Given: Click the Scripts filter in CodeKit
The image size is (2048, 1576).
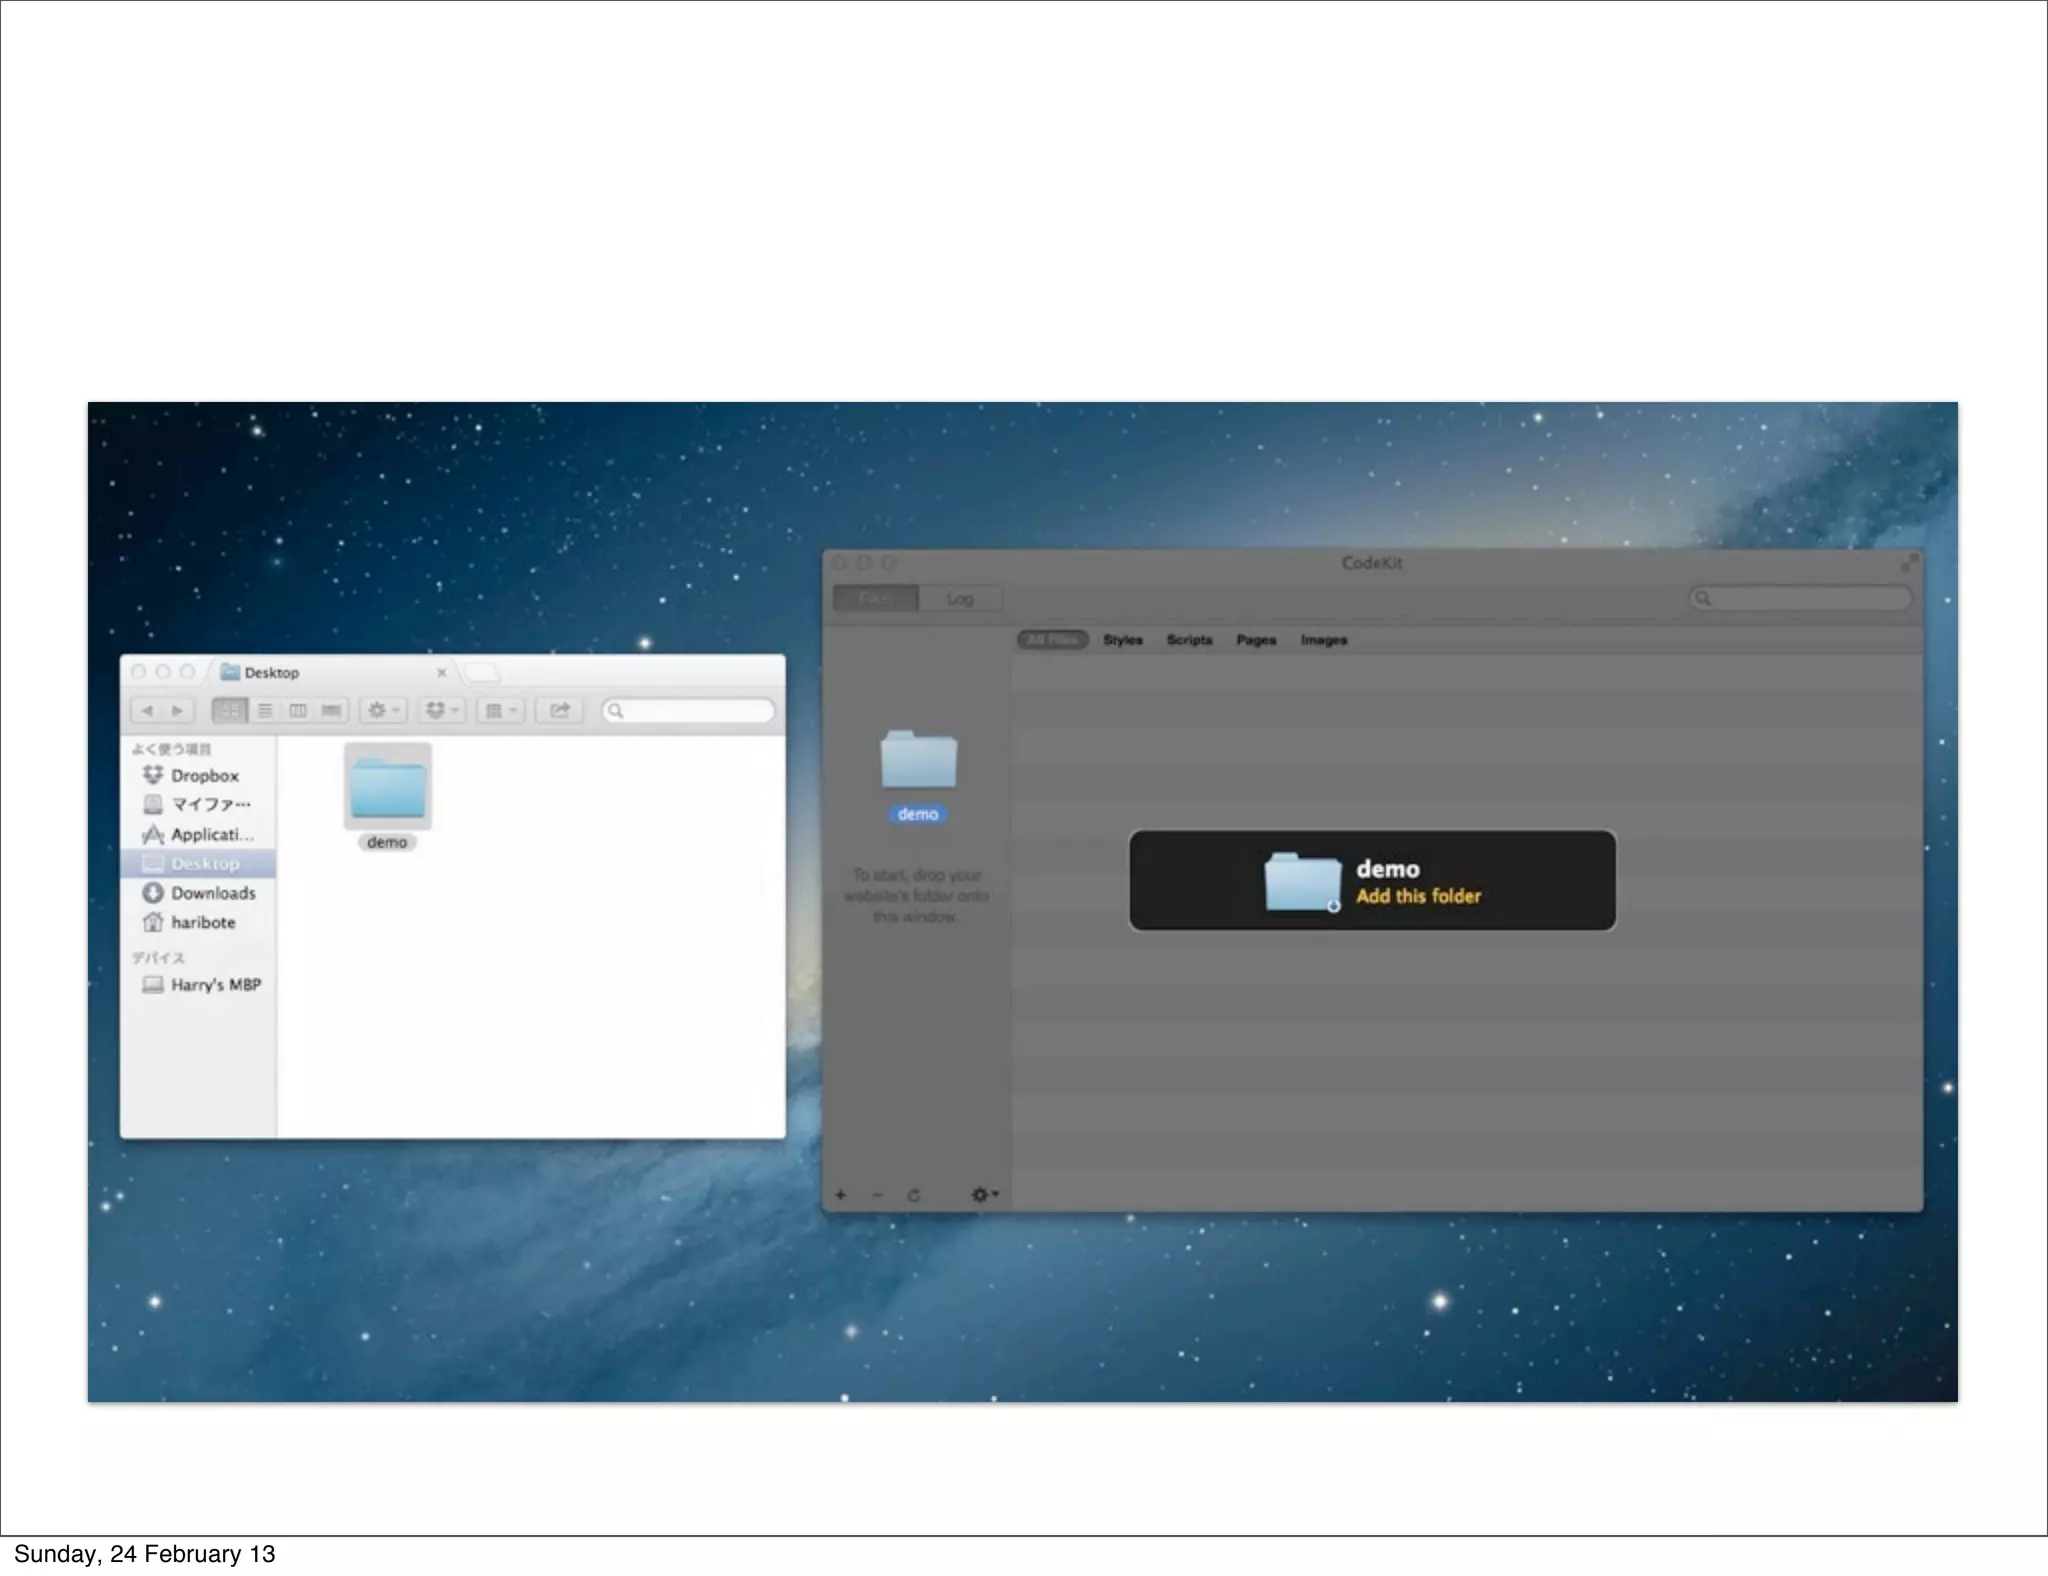Looking at the screenshot, I should [x=1189, y=640].
